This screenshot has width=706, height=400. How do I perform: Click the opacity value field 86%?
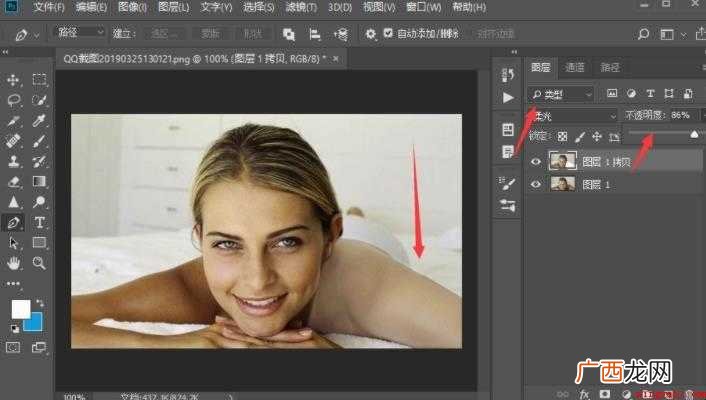tap(684, 115)
